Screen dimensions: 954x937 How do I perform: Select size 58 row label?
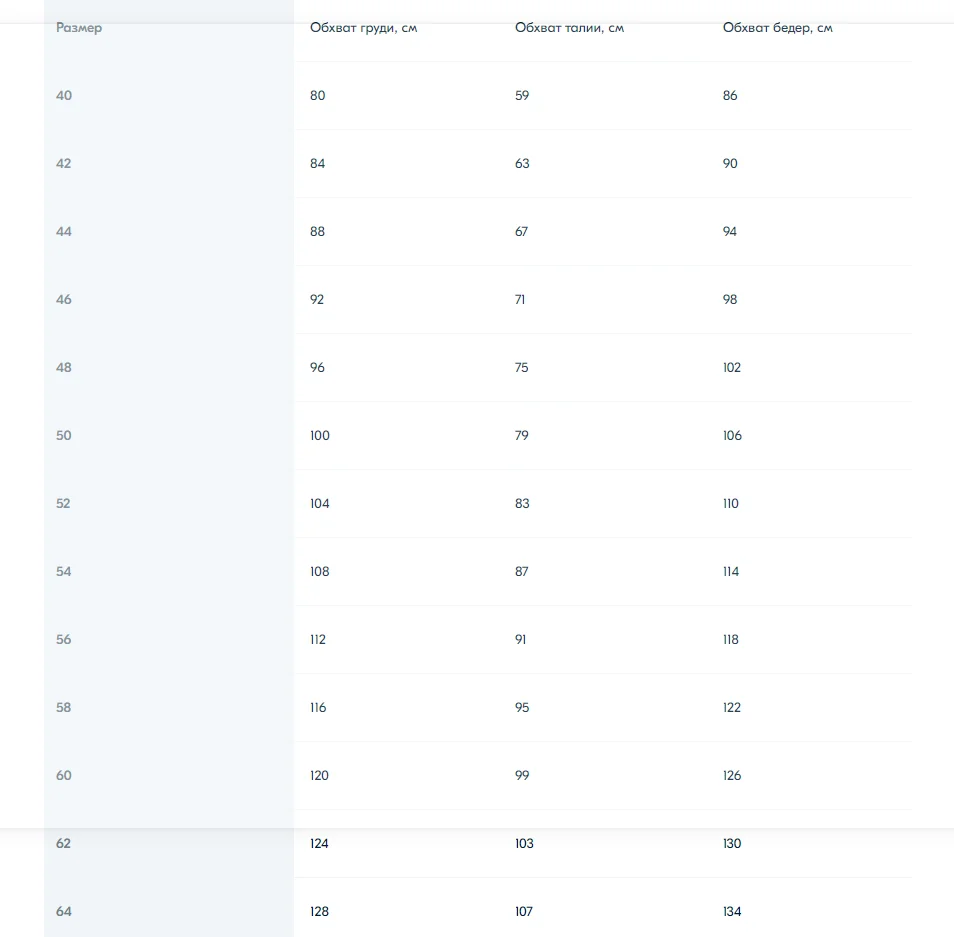pos(64,708)
